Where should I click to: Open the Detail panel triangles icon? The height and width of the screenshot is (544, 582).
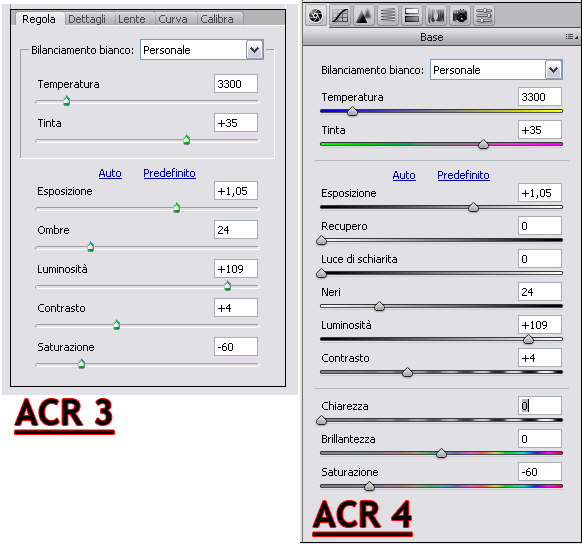pos(364,16)
